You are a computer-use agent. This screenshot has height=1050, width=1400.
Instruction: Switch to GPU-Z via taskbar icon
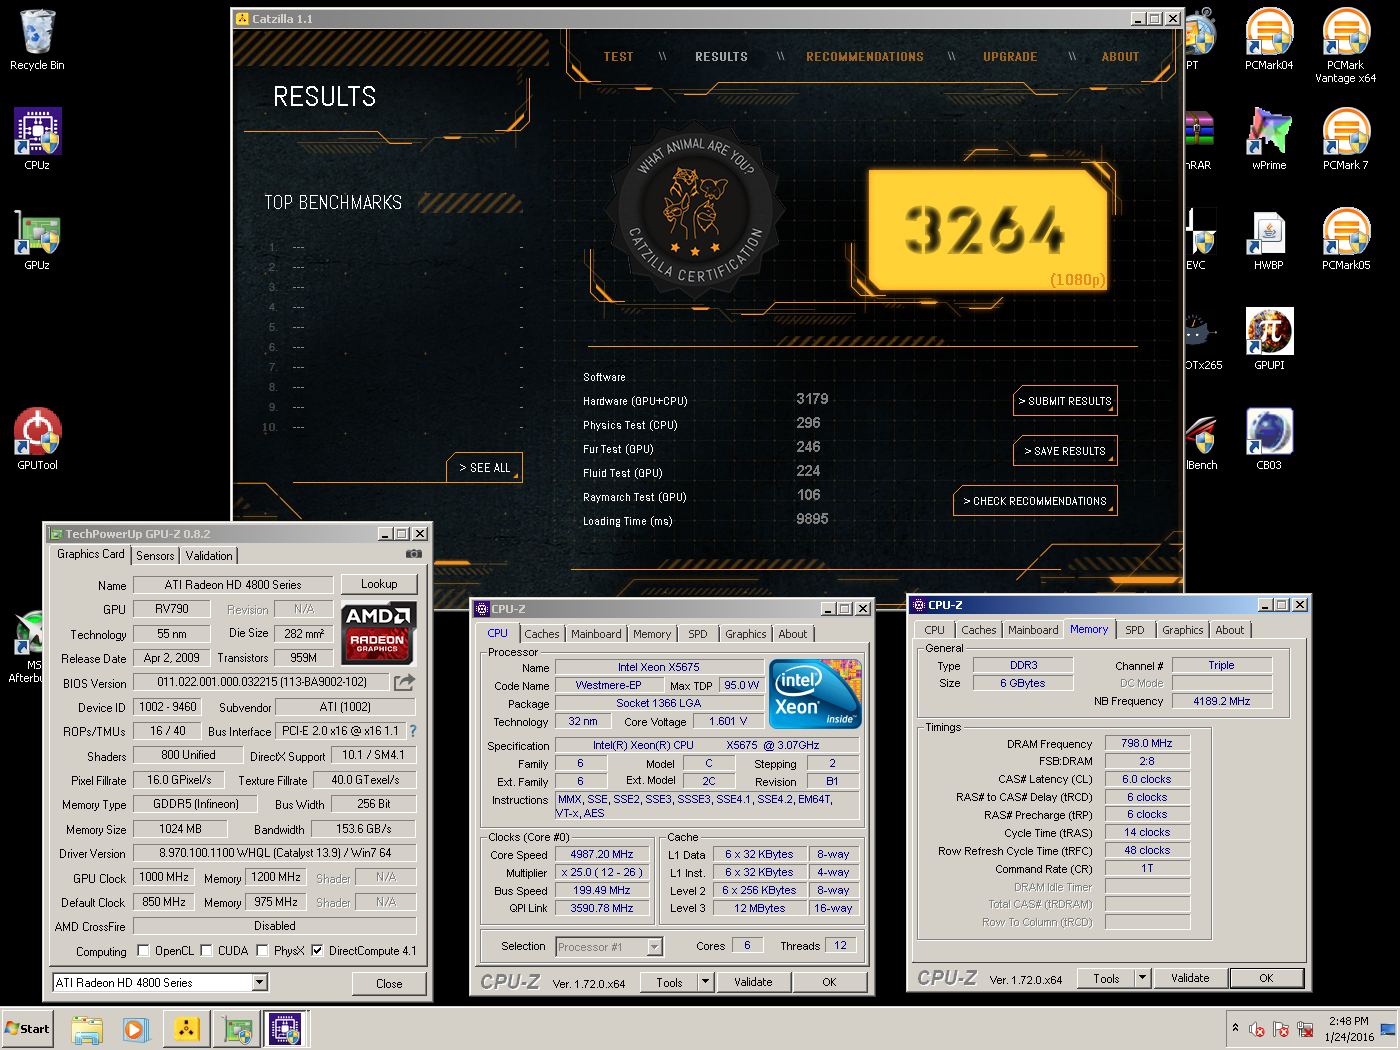pos(236,1029)
